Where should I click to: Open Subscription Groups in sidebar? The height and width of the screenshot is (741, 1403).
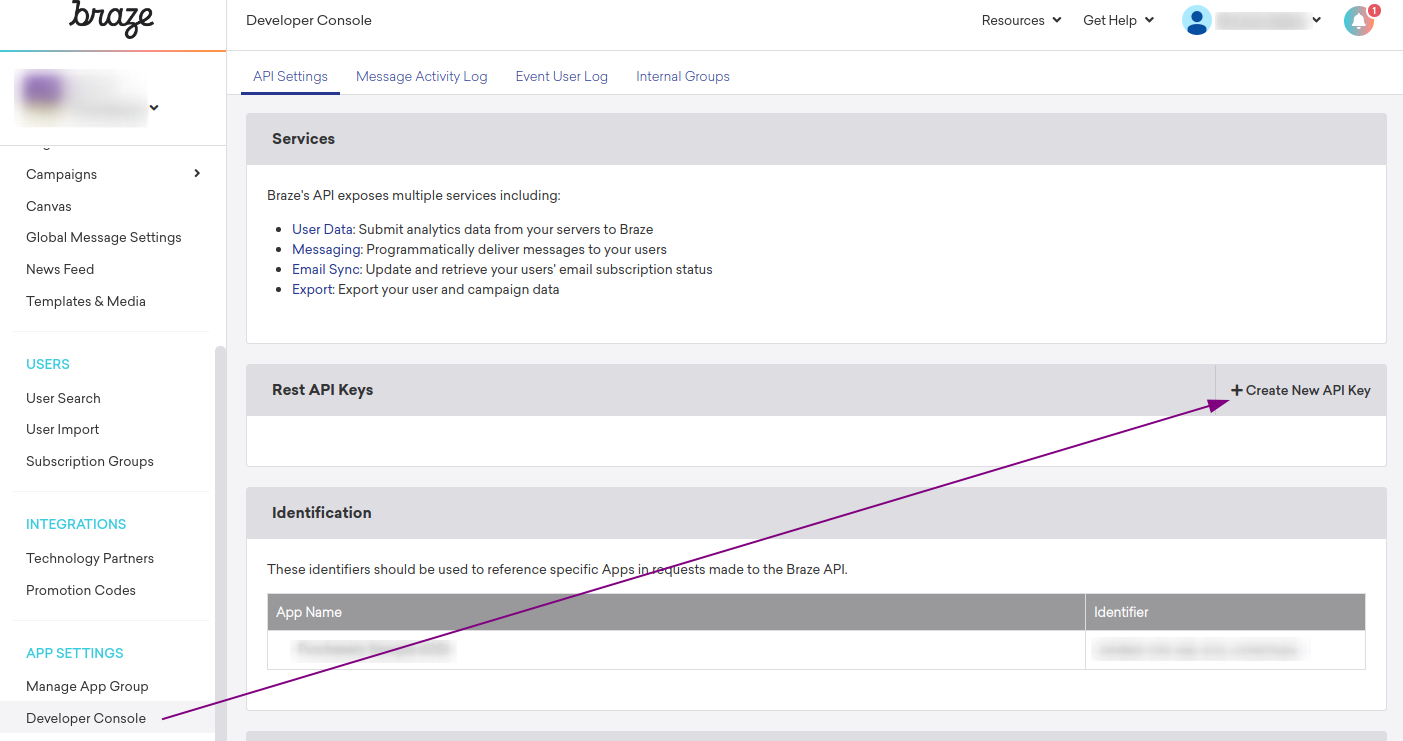[x=90, y=461]
